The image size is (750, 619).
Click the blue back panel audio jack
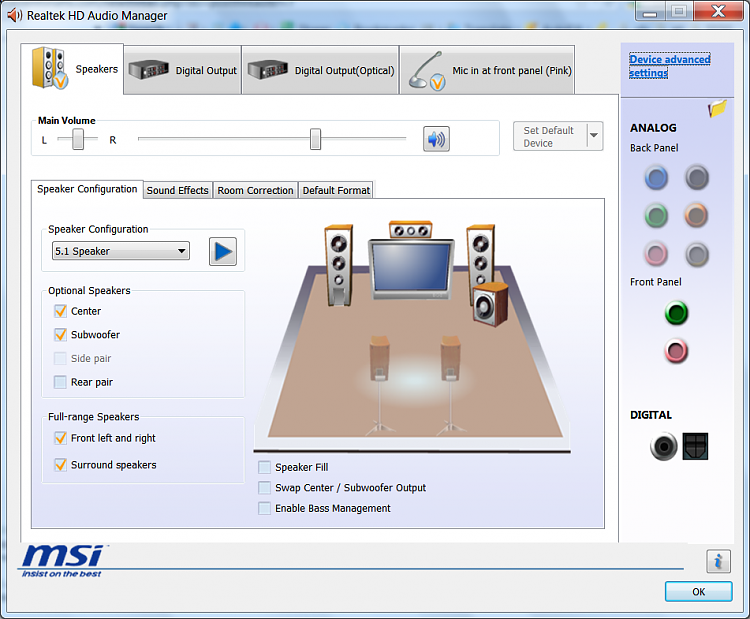coord(656,177)
